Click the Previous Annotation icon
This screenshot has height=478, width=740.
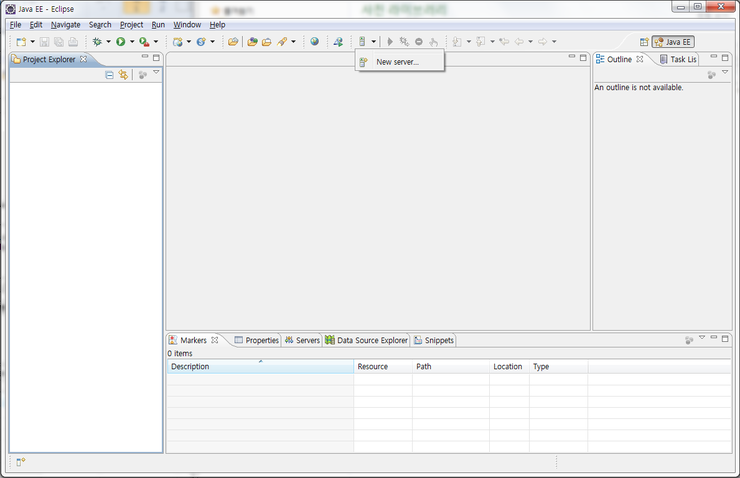[x=480, y=42]
